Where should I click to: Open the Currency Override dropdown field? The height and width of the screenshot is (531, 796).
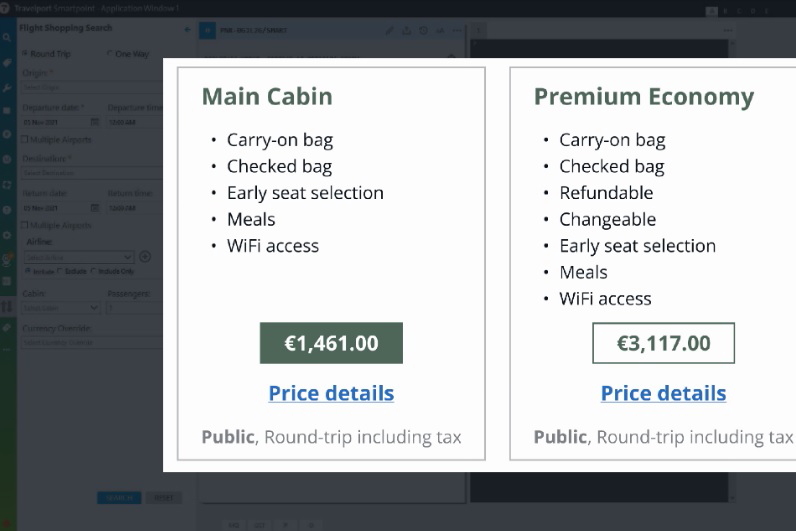(92, 343)
